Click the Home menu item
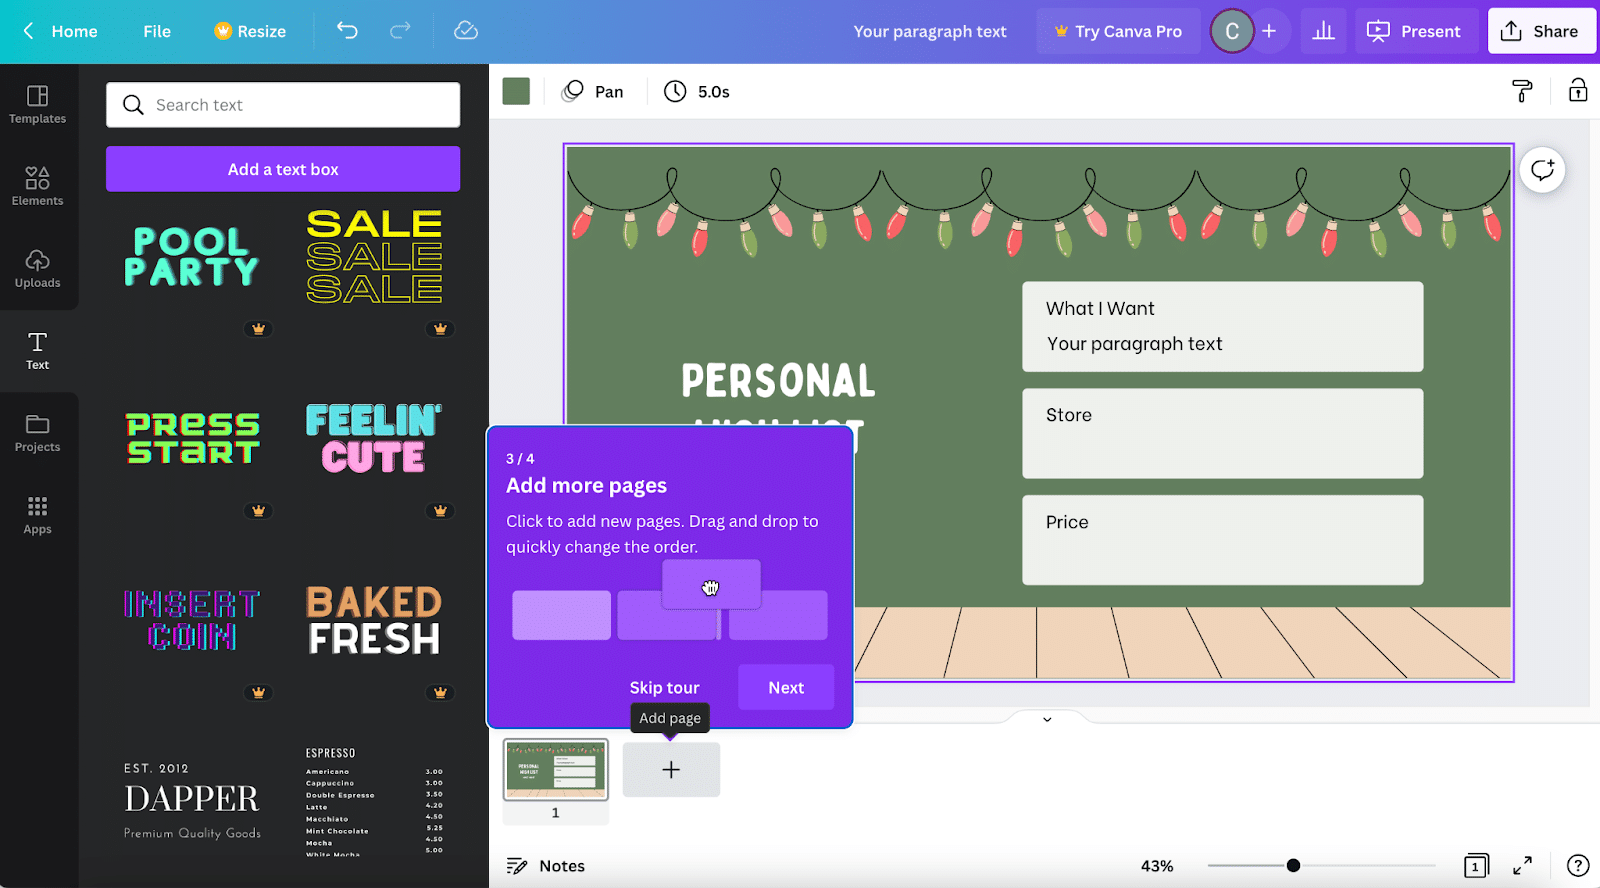Viewport: 1600px width, 888px height. (74, 31)
